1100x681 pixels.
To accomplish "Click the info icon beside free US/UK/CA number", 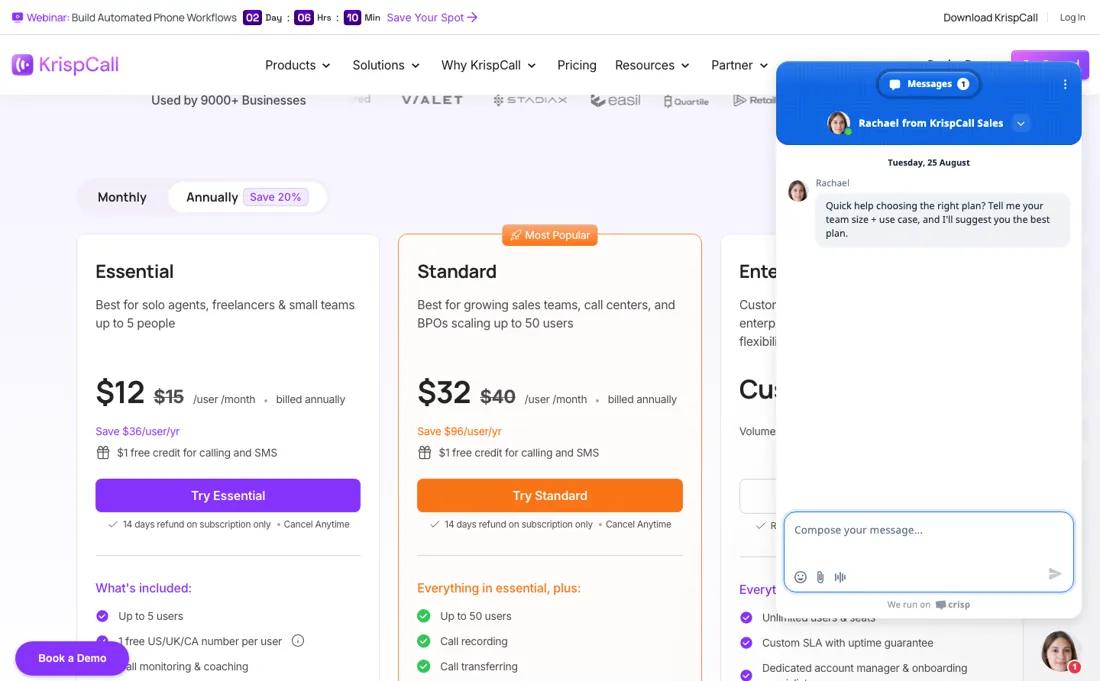I will pyautogui.click(x=297, y=640).
